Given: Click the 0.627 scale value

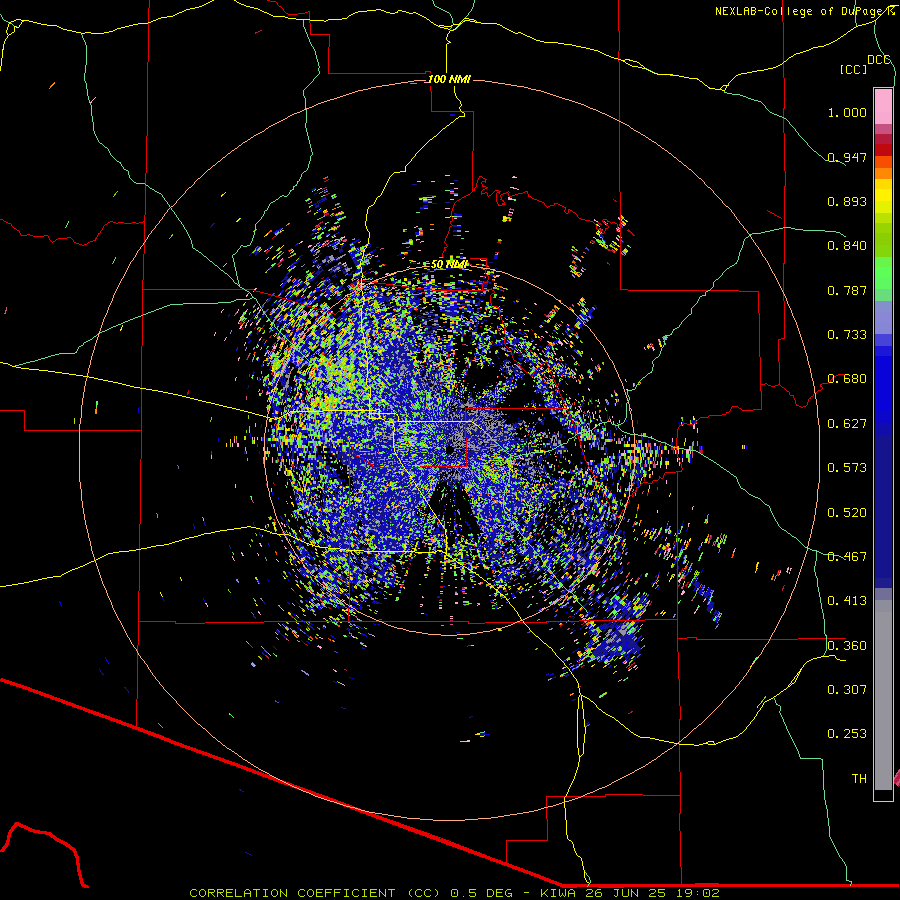Looking at the screenshot, I should pos(847,424).
